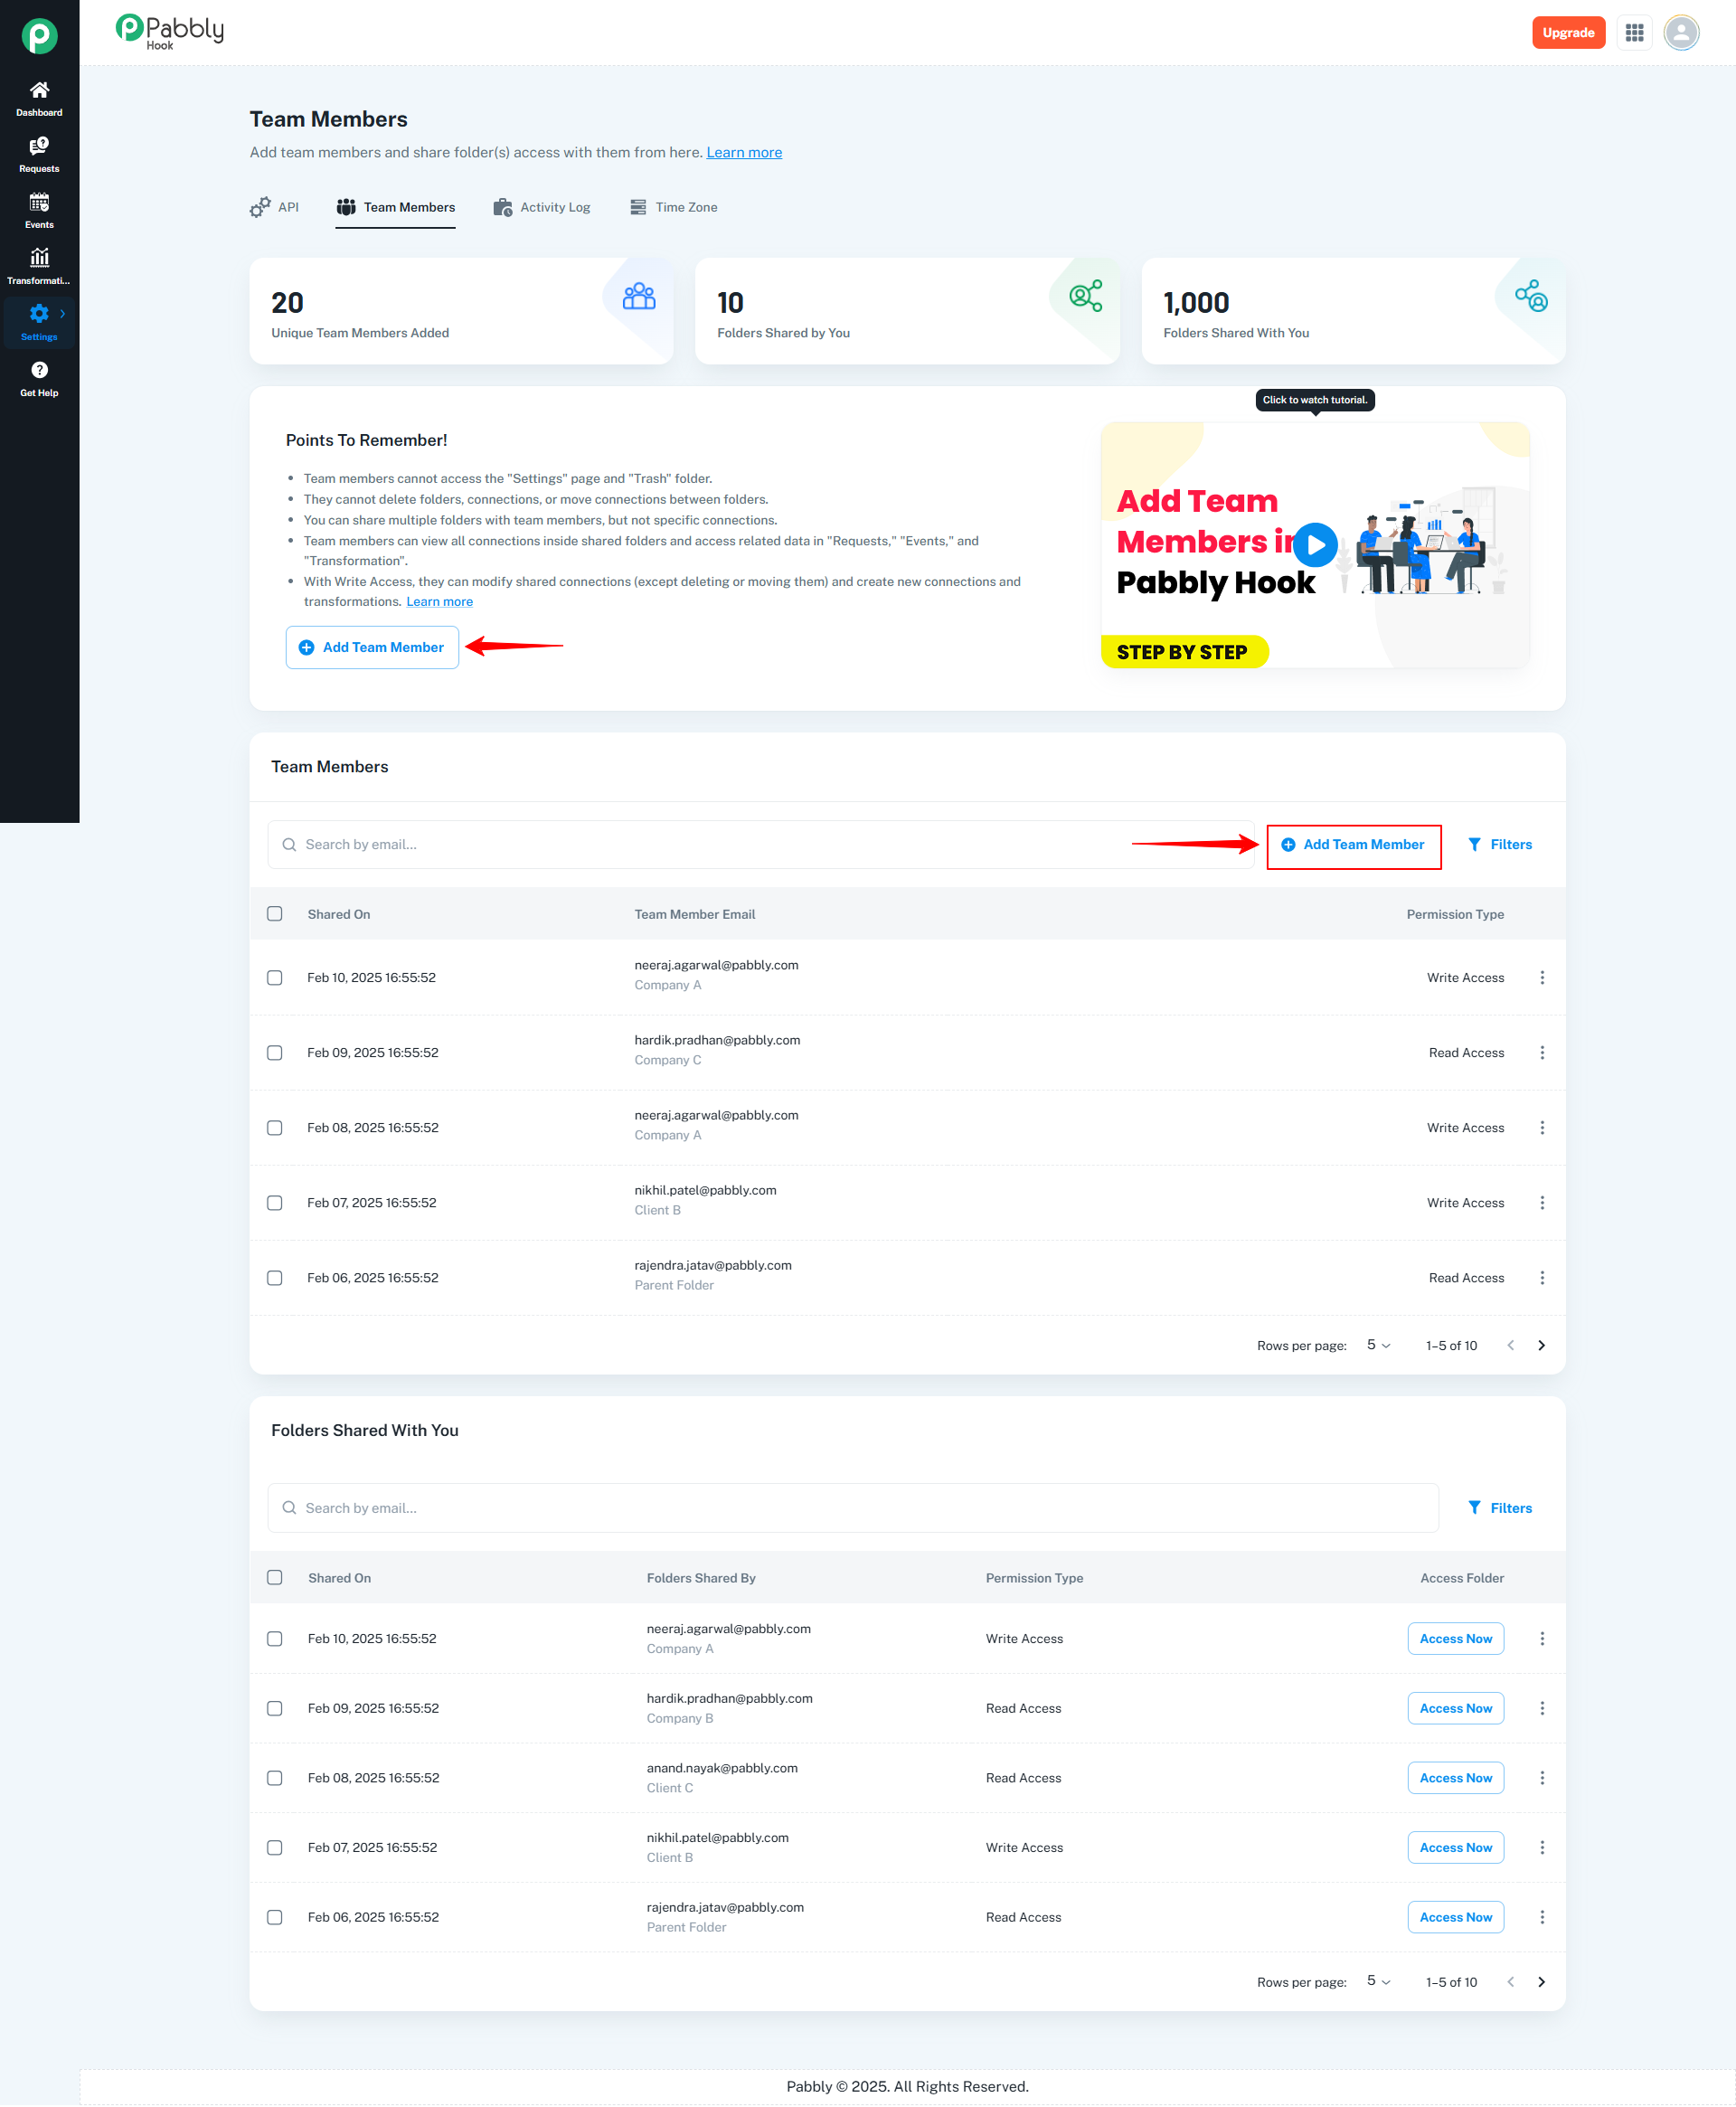Open the Time Zone tab
The width and height of the screenshot is (1736, 2107).
click(673, 207)
